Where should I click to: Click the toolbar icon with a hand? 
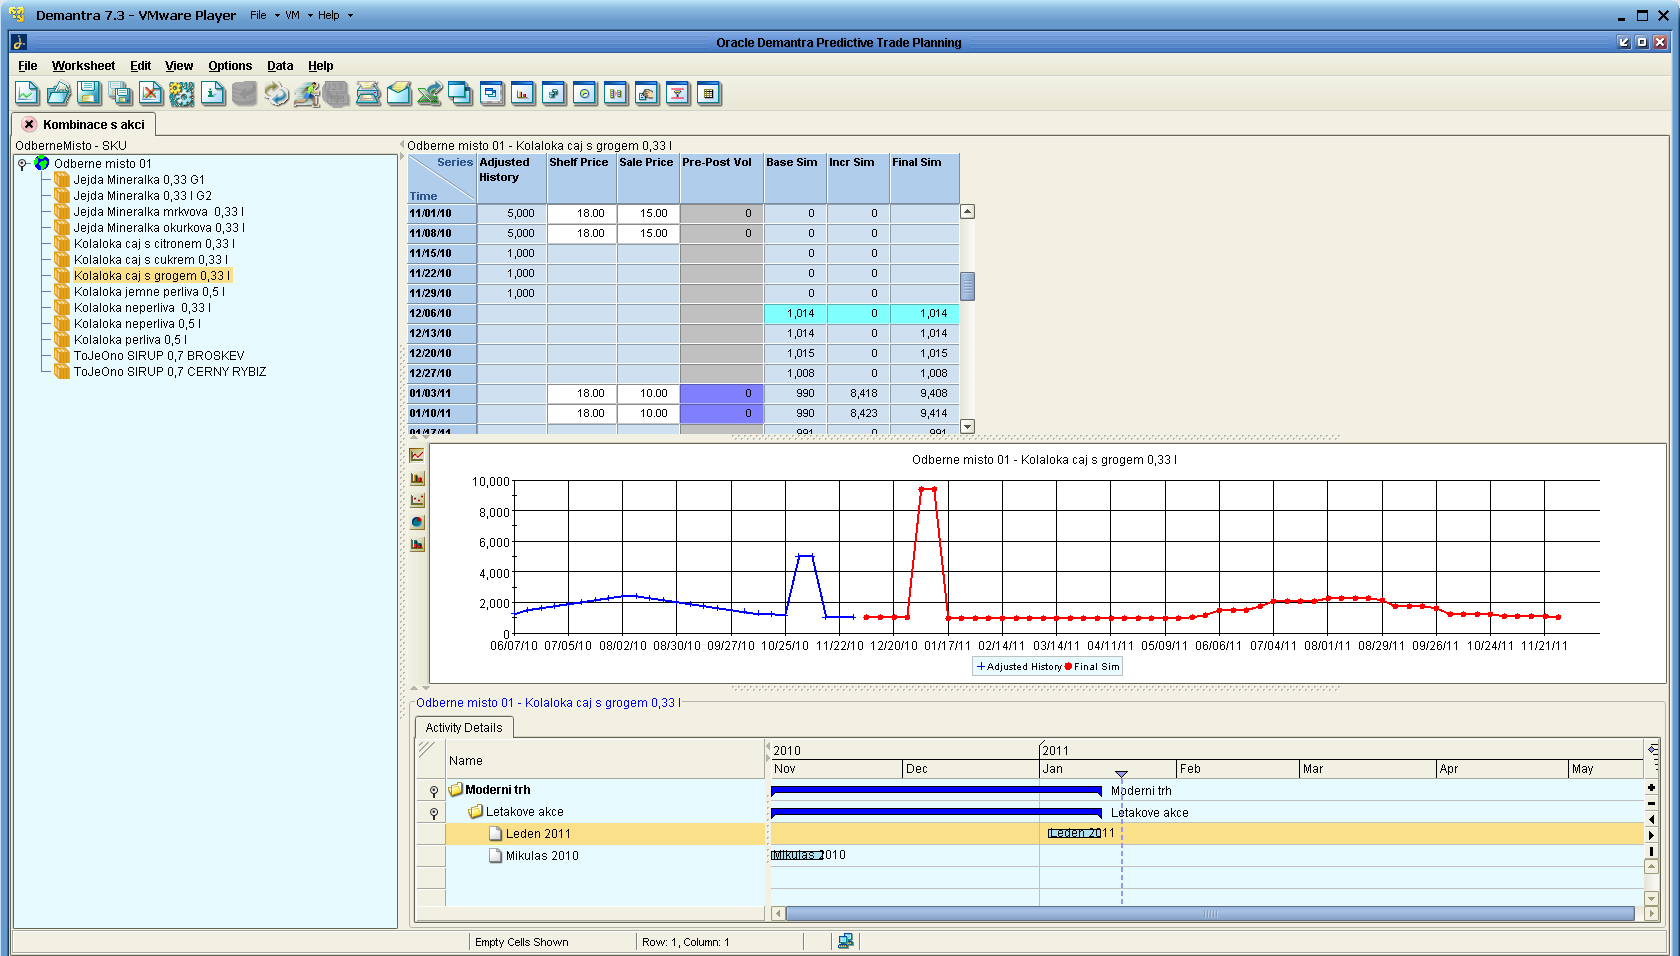pyautogui.click(x=647, y=94)
